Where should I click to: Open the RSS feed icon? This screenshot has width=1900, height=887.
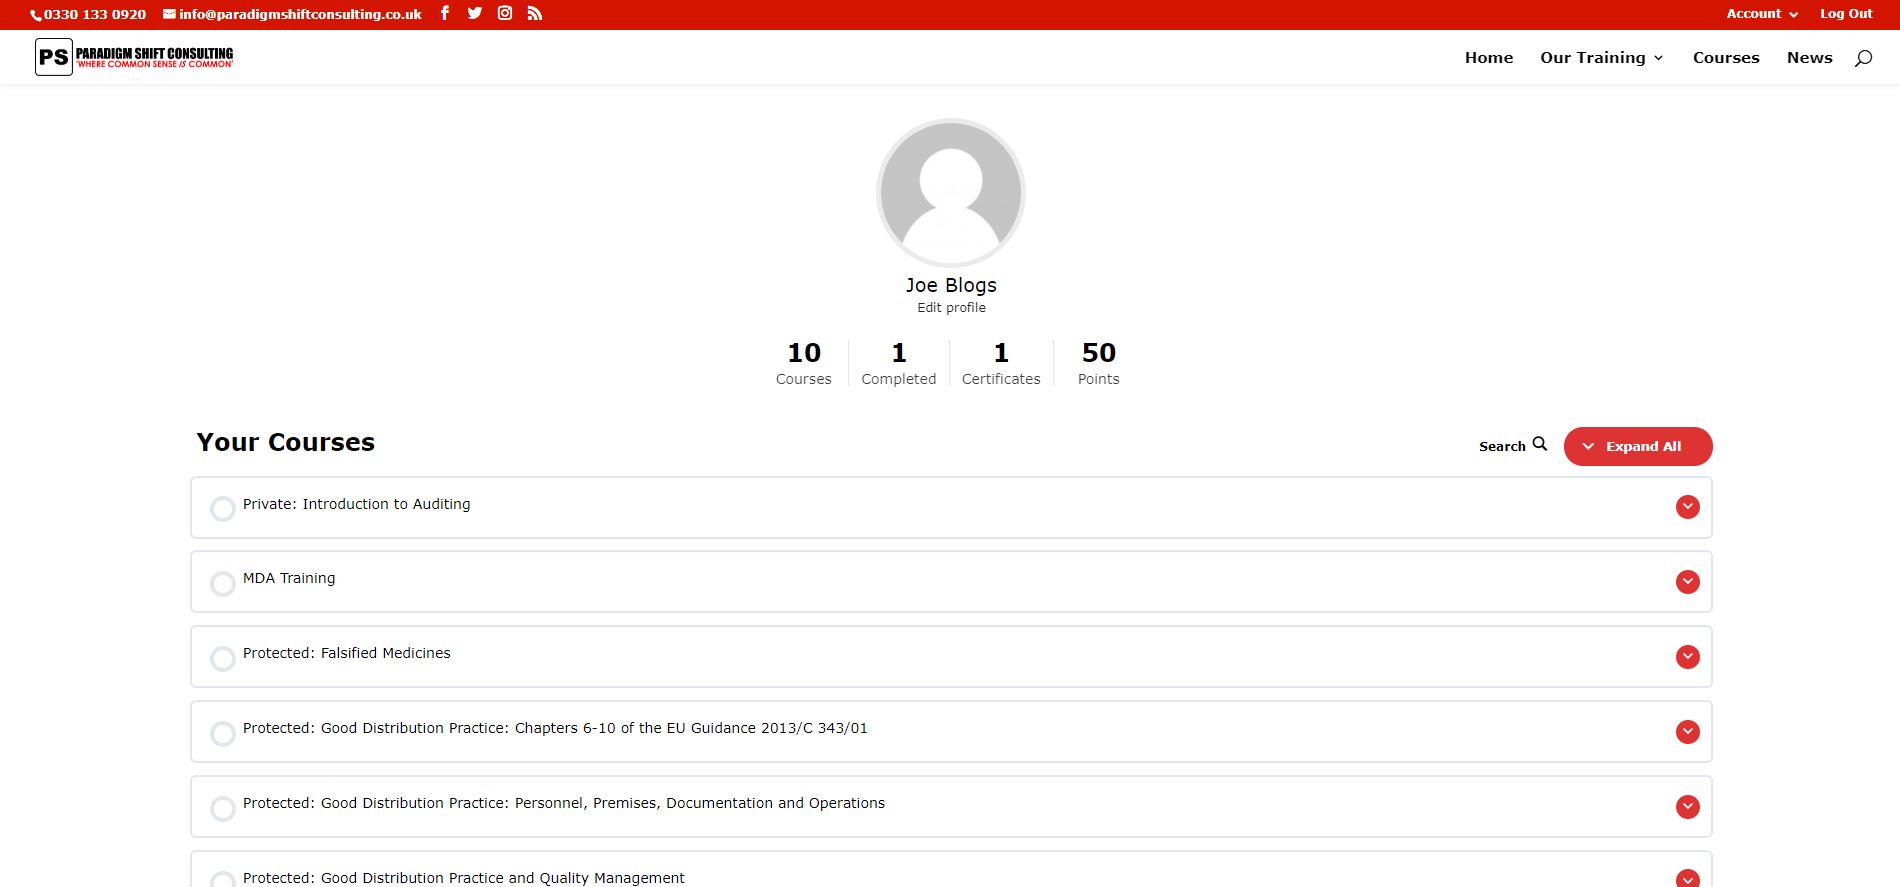tap(535, 13)
